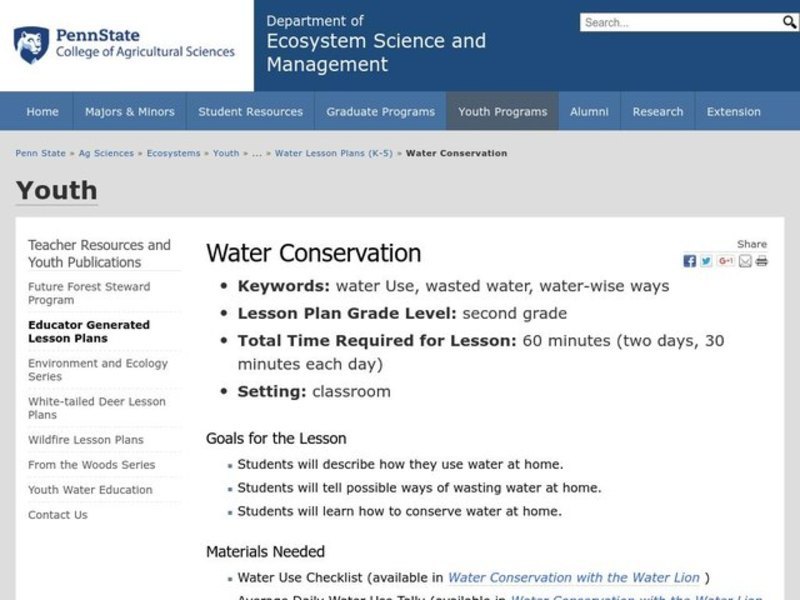Image resolution: width=800 pixels, height=600 pixels.
Task: Select Educator Generated Lesson Plans in sidebar
Action: [89, 331]
